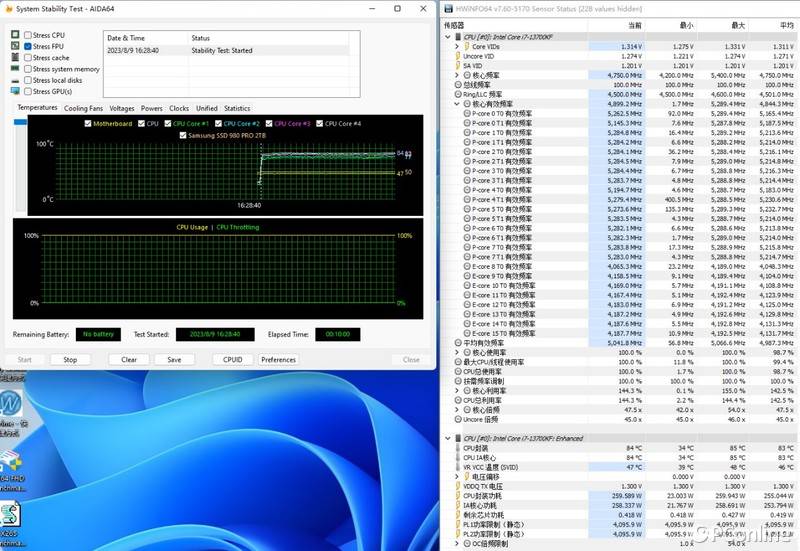Screen dimensions: 800x551
Task: Click the icon beside 最大CPU/线程使用率
Action: click(458, 362)
